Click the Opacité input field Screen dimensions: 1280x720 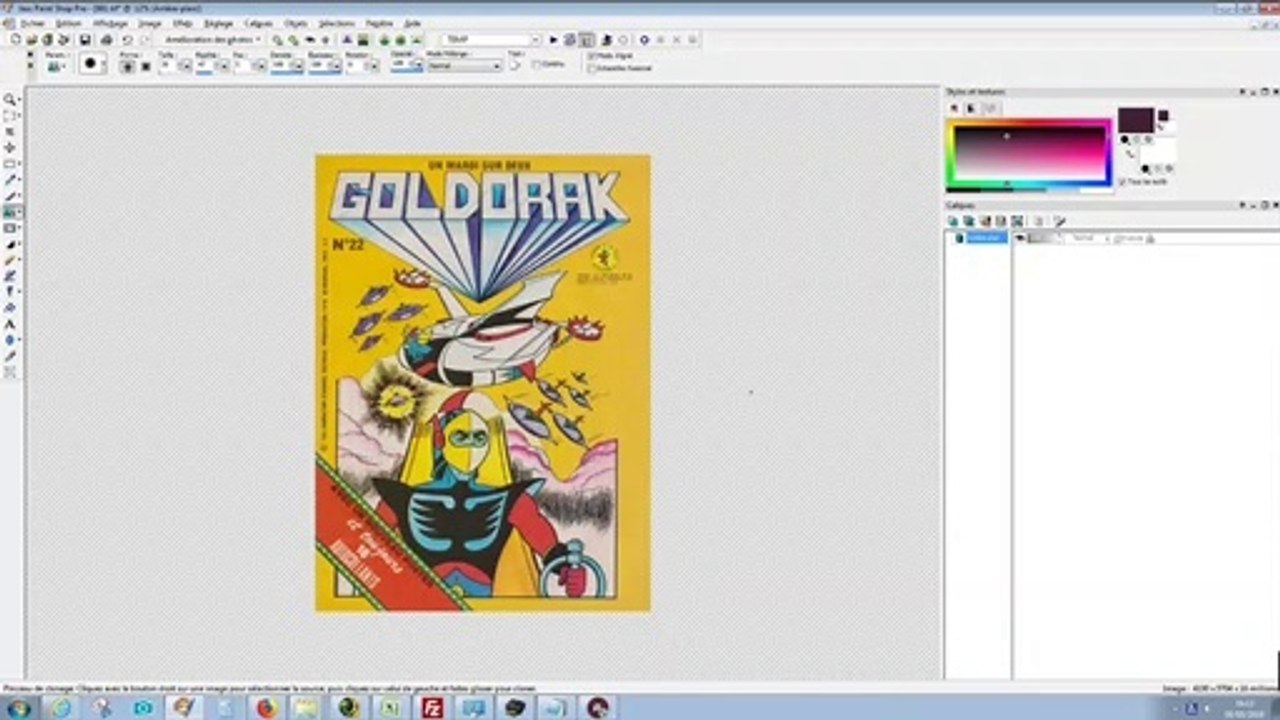402,66
